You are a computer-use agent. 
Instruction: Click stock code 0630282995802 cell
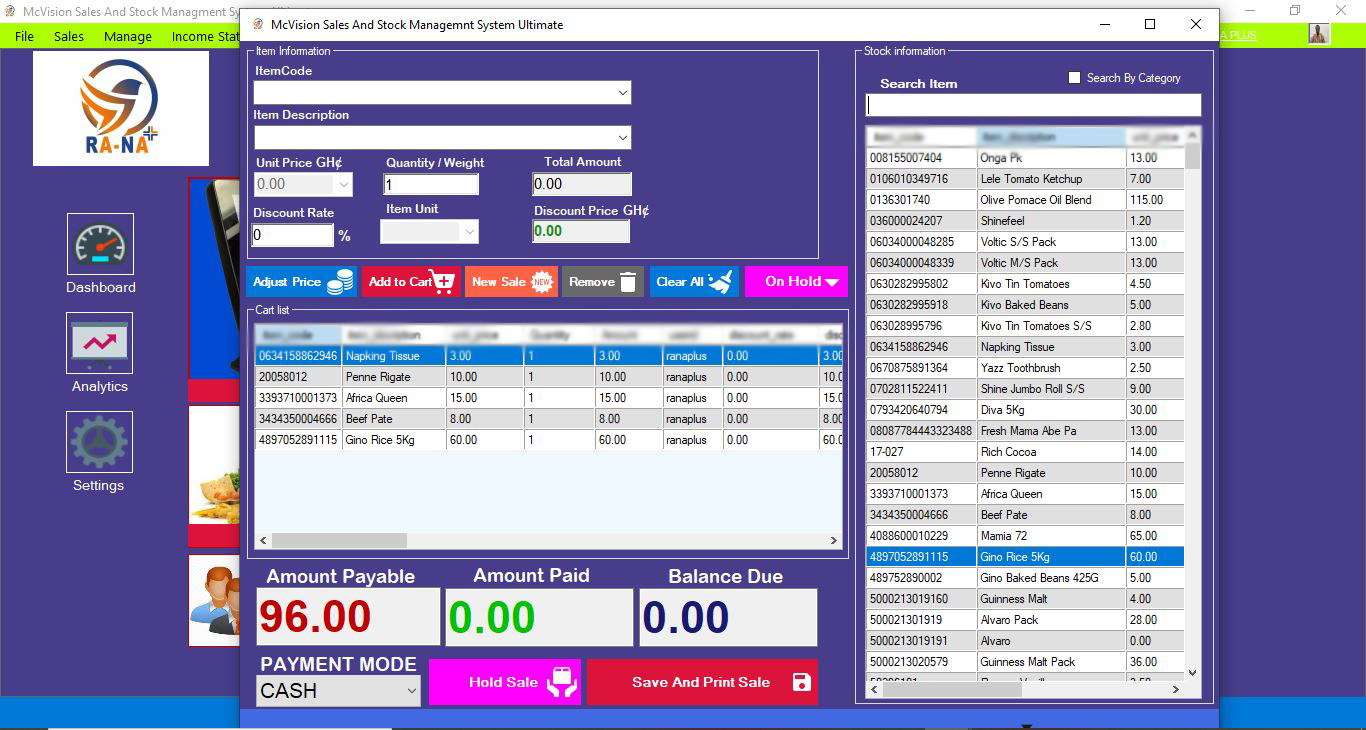click(x=921, y=284)
